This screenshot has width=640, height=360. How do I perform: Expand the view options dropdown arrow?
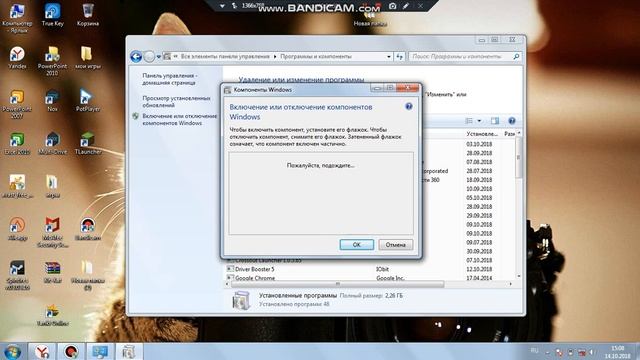click(479, 121)
